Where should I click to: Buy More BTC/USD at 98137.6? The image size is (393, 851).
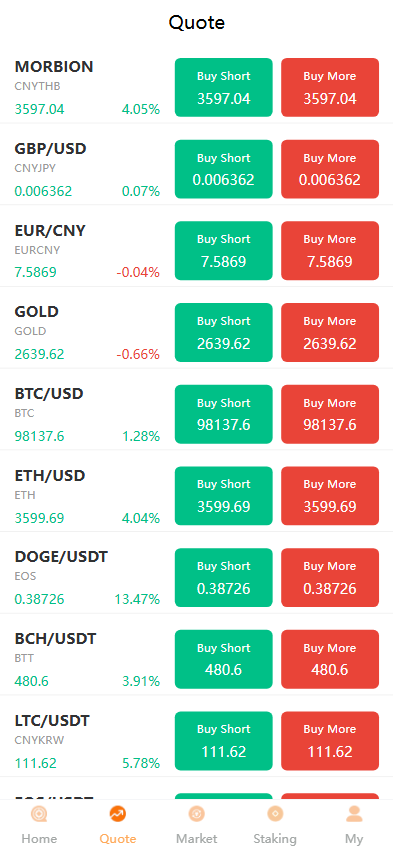pos(330,414)
